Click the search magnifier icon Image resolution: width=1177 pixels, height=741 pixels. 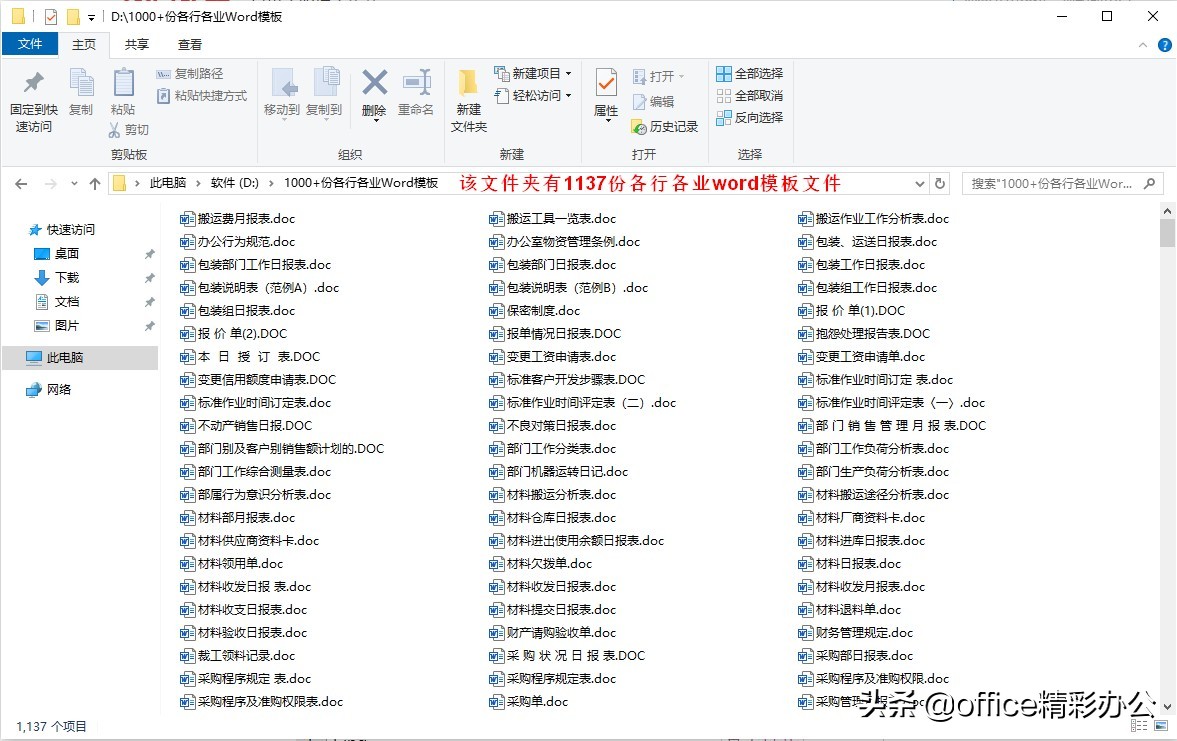[1148, 183]
